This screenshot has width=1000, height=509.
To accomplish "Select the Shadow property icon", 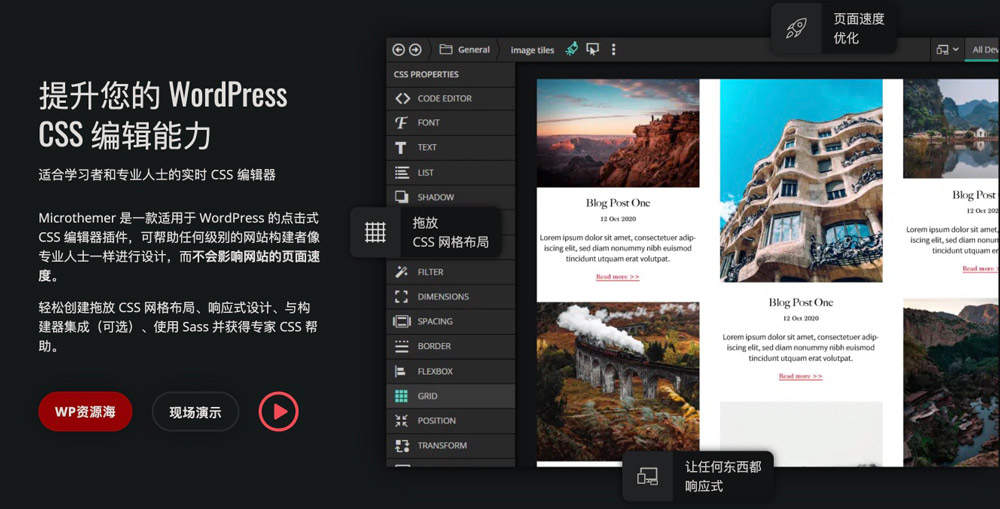I will (x=402, y=196).
